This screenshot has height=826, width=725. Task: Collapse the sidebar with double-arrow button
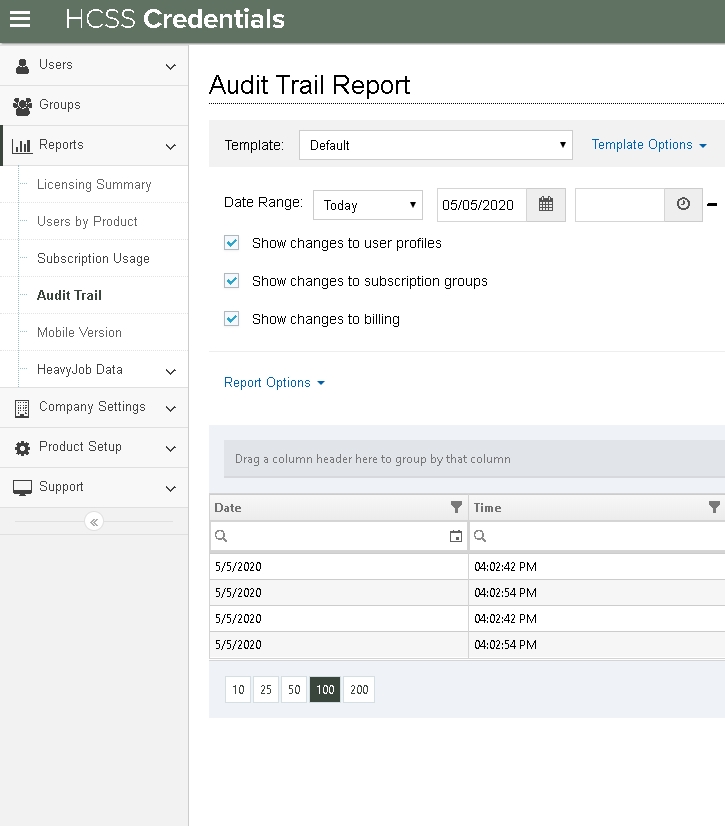point(94,522)
